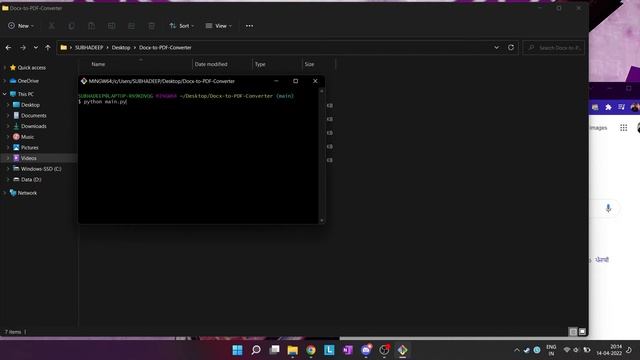Image resolution: width=640 pixels, height=360 pixels.
Task: Select Network in the navigation pane
Action: [27, 193]
